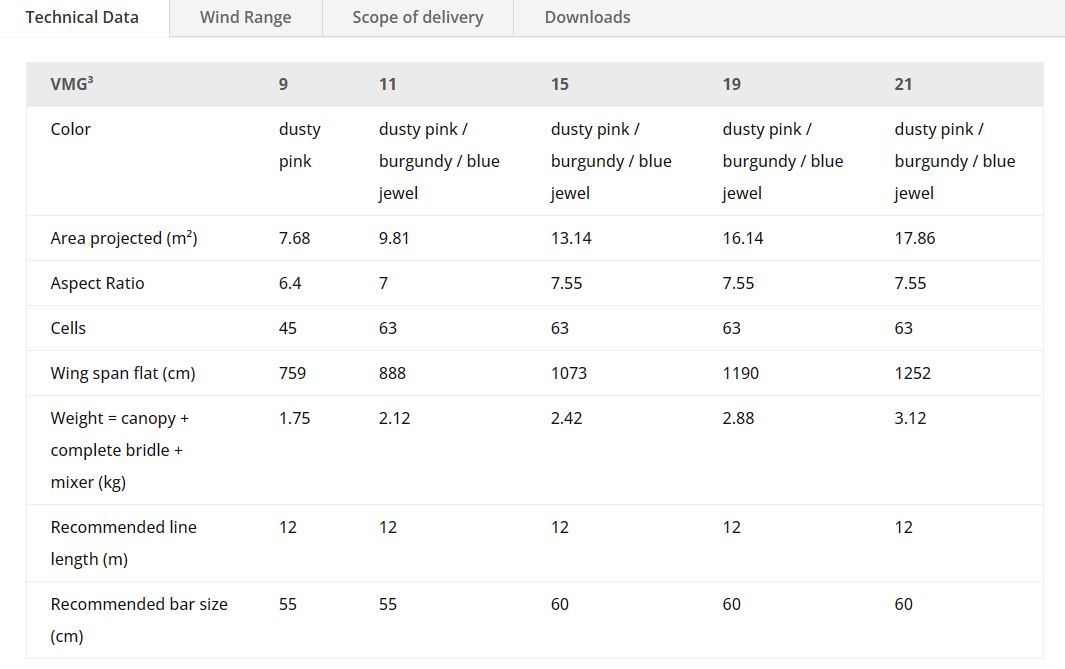Click the Aspect Ratio row label
This screenshot has height=669, width=1065.
97,283
